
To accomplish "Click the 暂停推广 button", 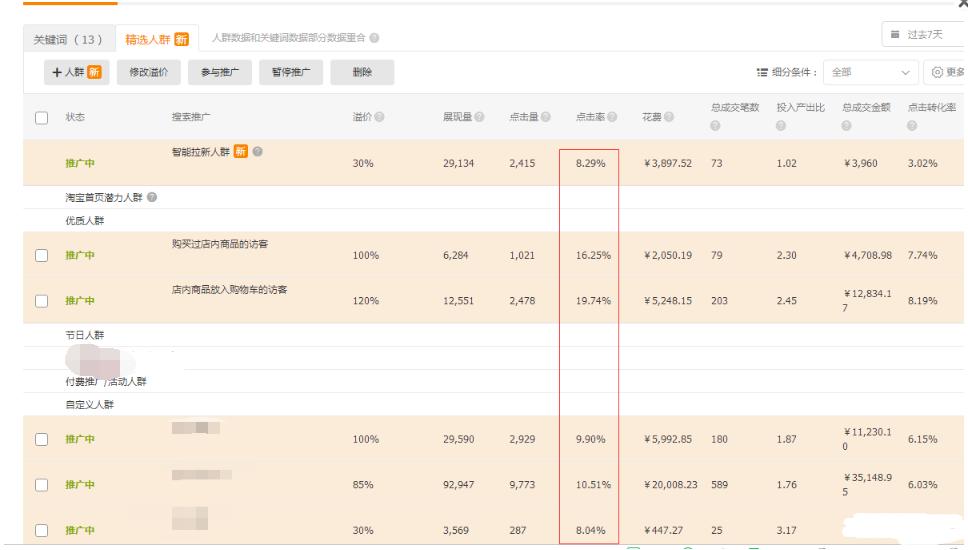I will pyautogui.click(x=291, y=72).
